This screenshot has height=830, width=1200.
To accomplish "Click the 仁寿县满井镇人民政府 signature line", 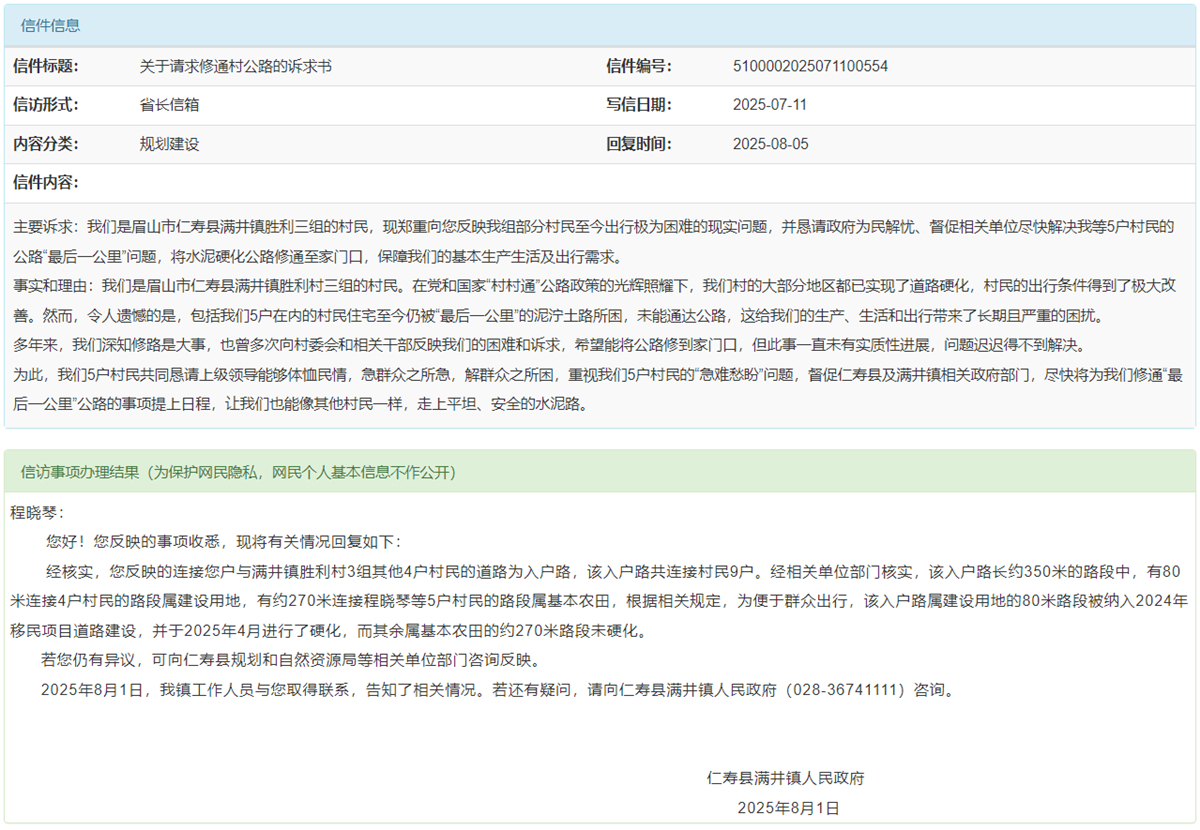I will pyautogui.click(x=785, y=778).
